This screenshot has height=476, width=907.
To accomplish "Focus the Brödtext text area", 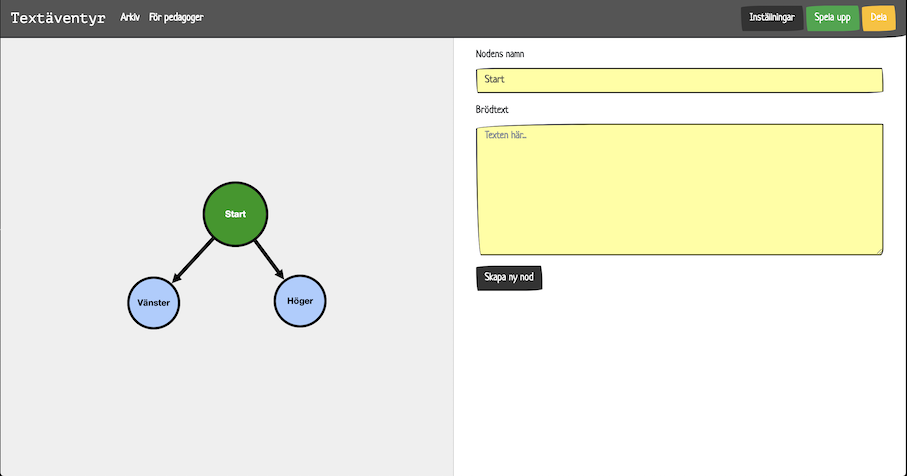I will (x=680, y=189).
